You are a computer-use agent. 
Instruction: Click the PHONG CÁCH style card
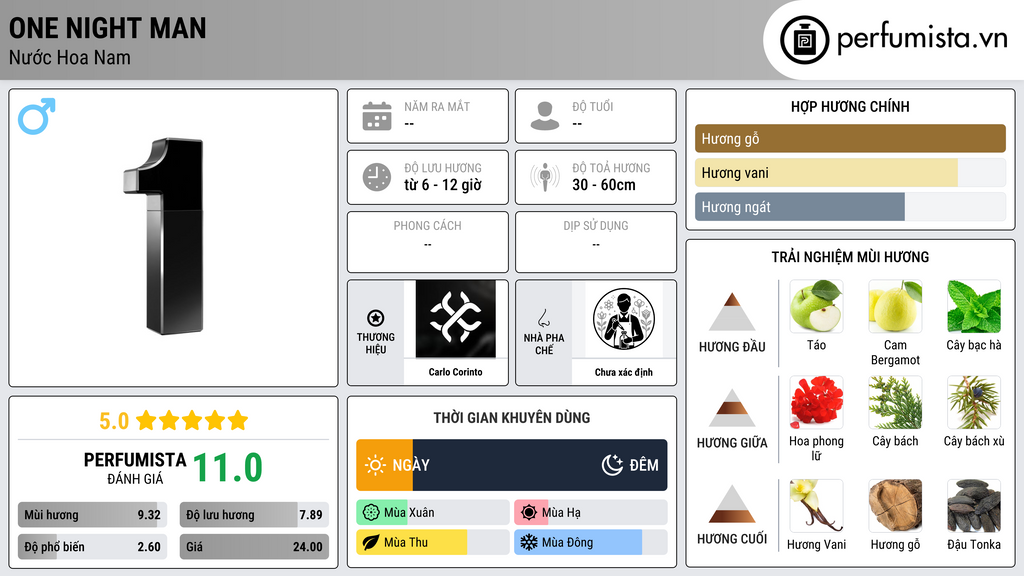pos(428,242)
